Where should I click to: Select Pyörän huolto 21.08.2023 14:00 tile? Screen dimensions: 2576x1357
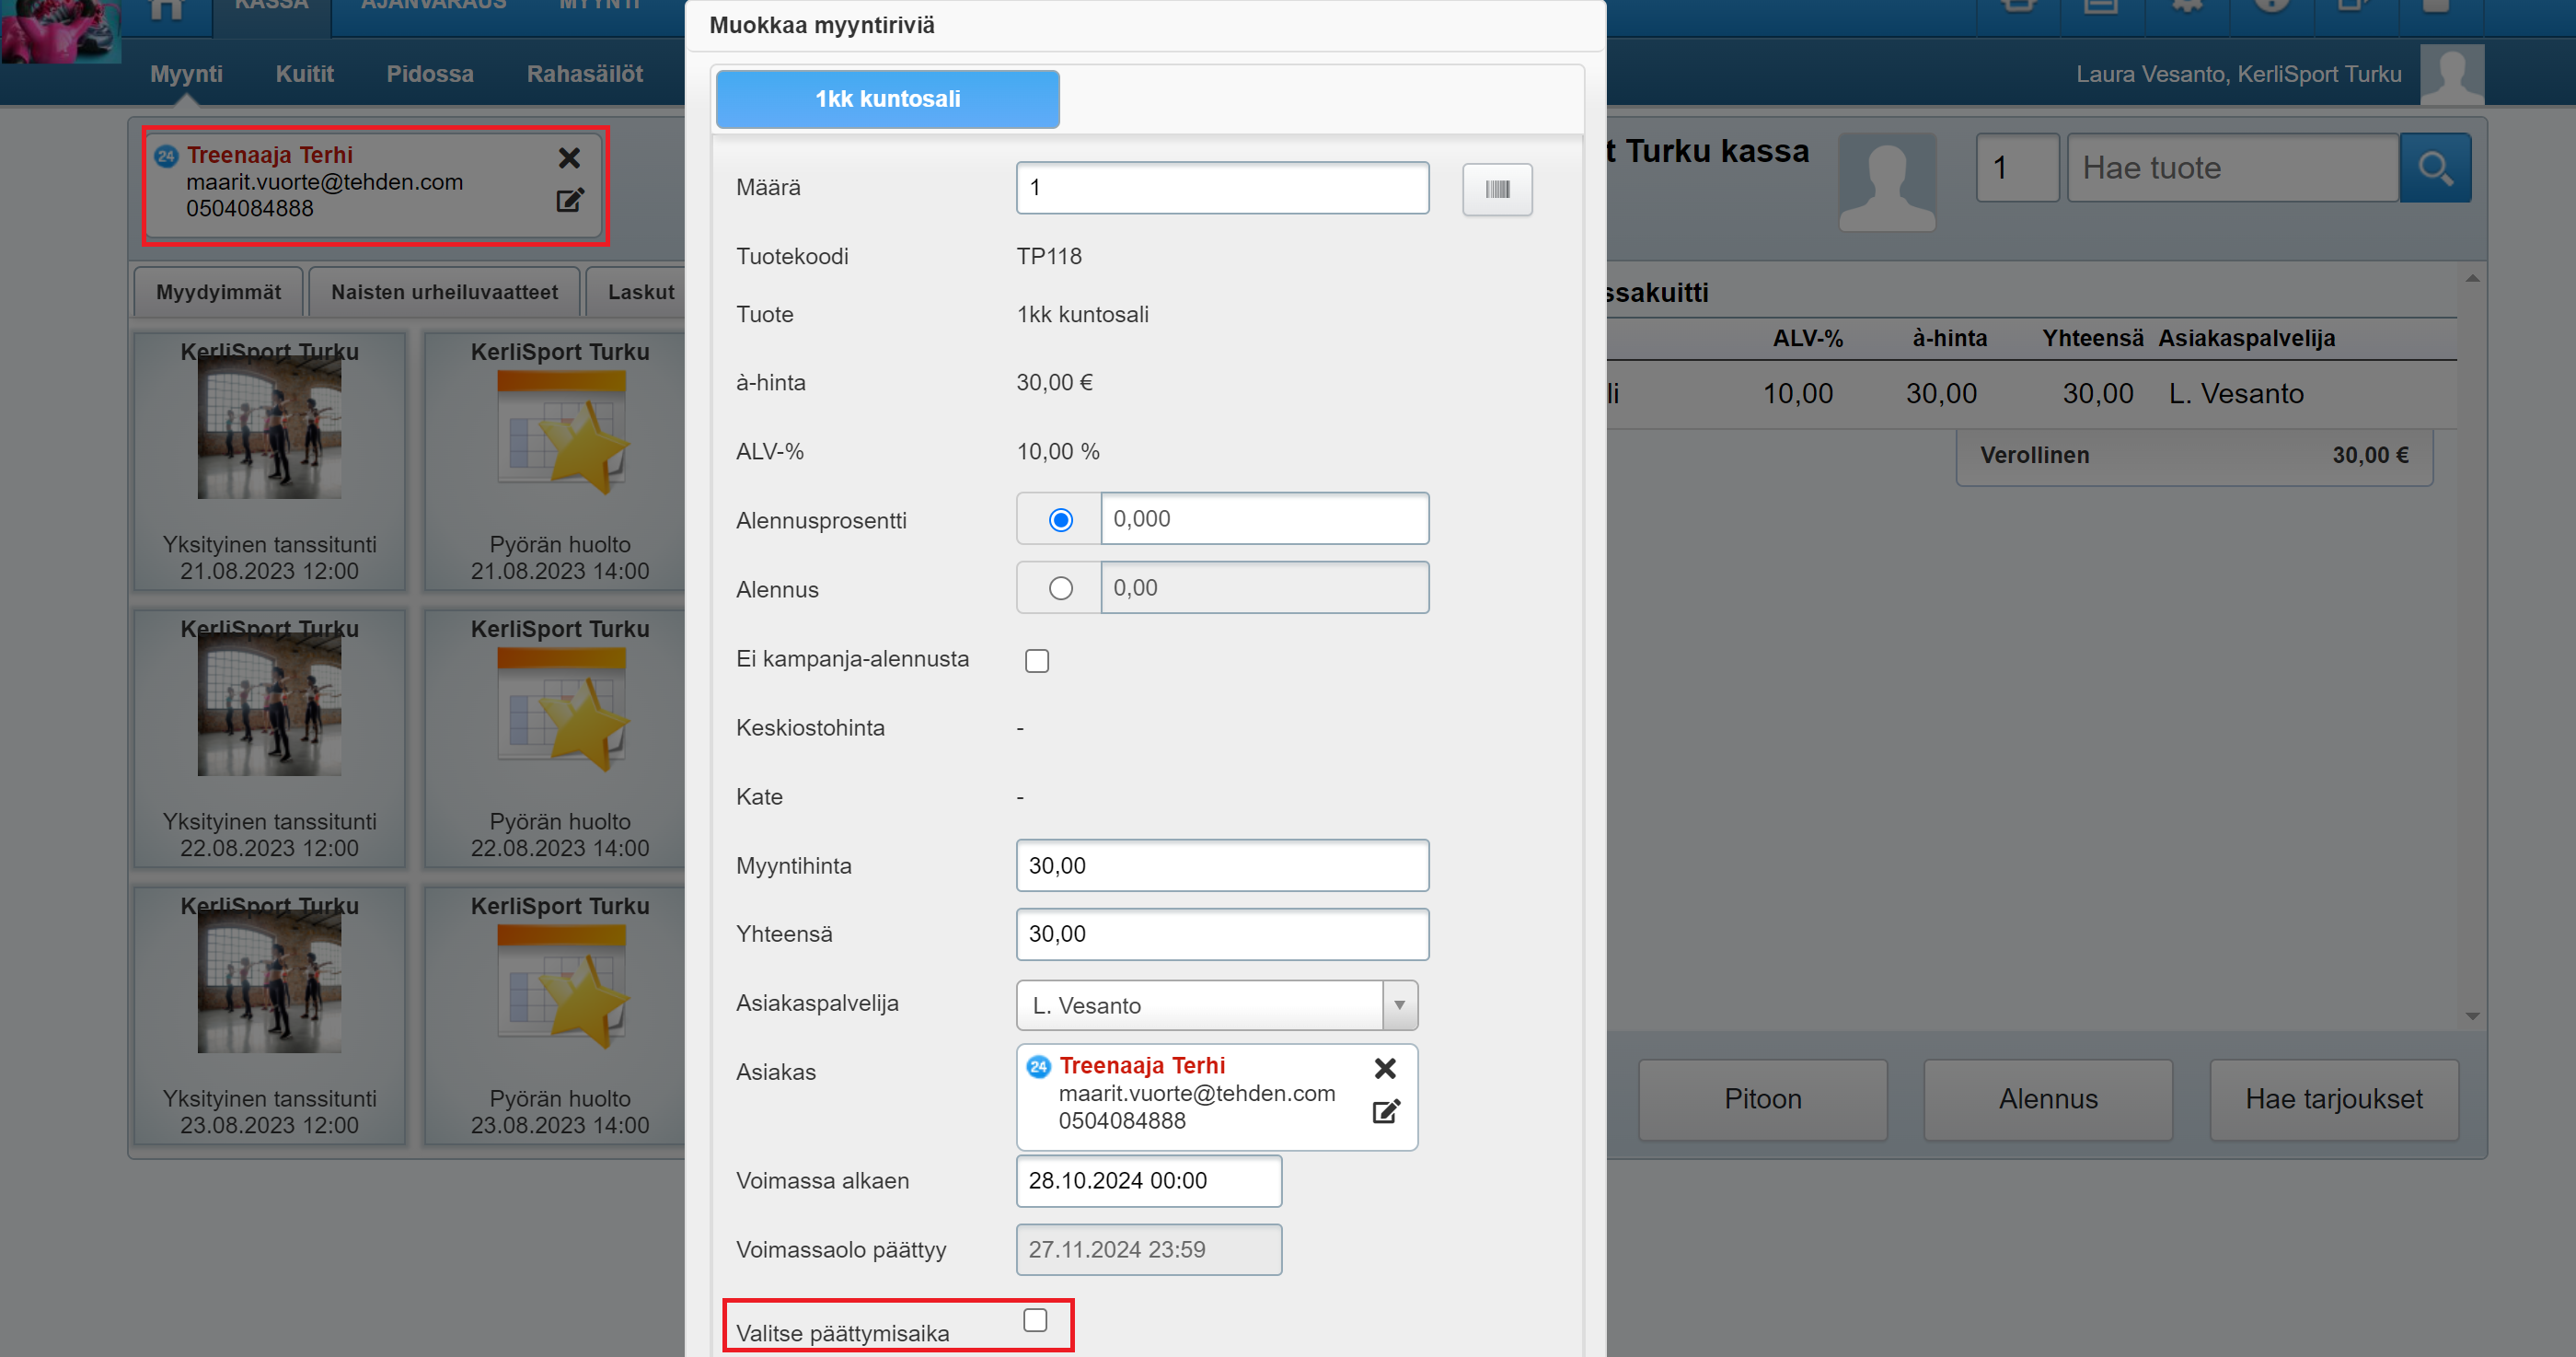(559, 461)
